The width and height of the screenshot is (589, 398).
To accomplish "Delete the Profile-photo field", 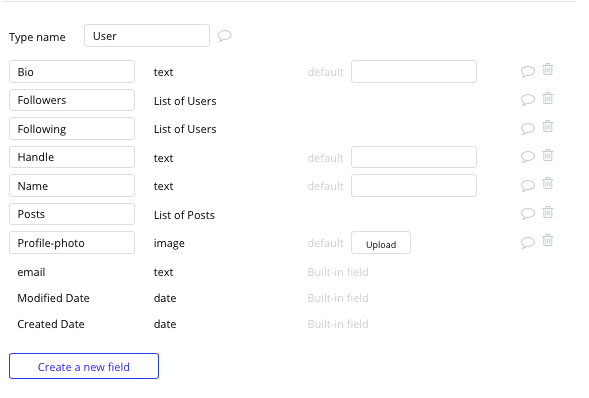I will point(548,240).
